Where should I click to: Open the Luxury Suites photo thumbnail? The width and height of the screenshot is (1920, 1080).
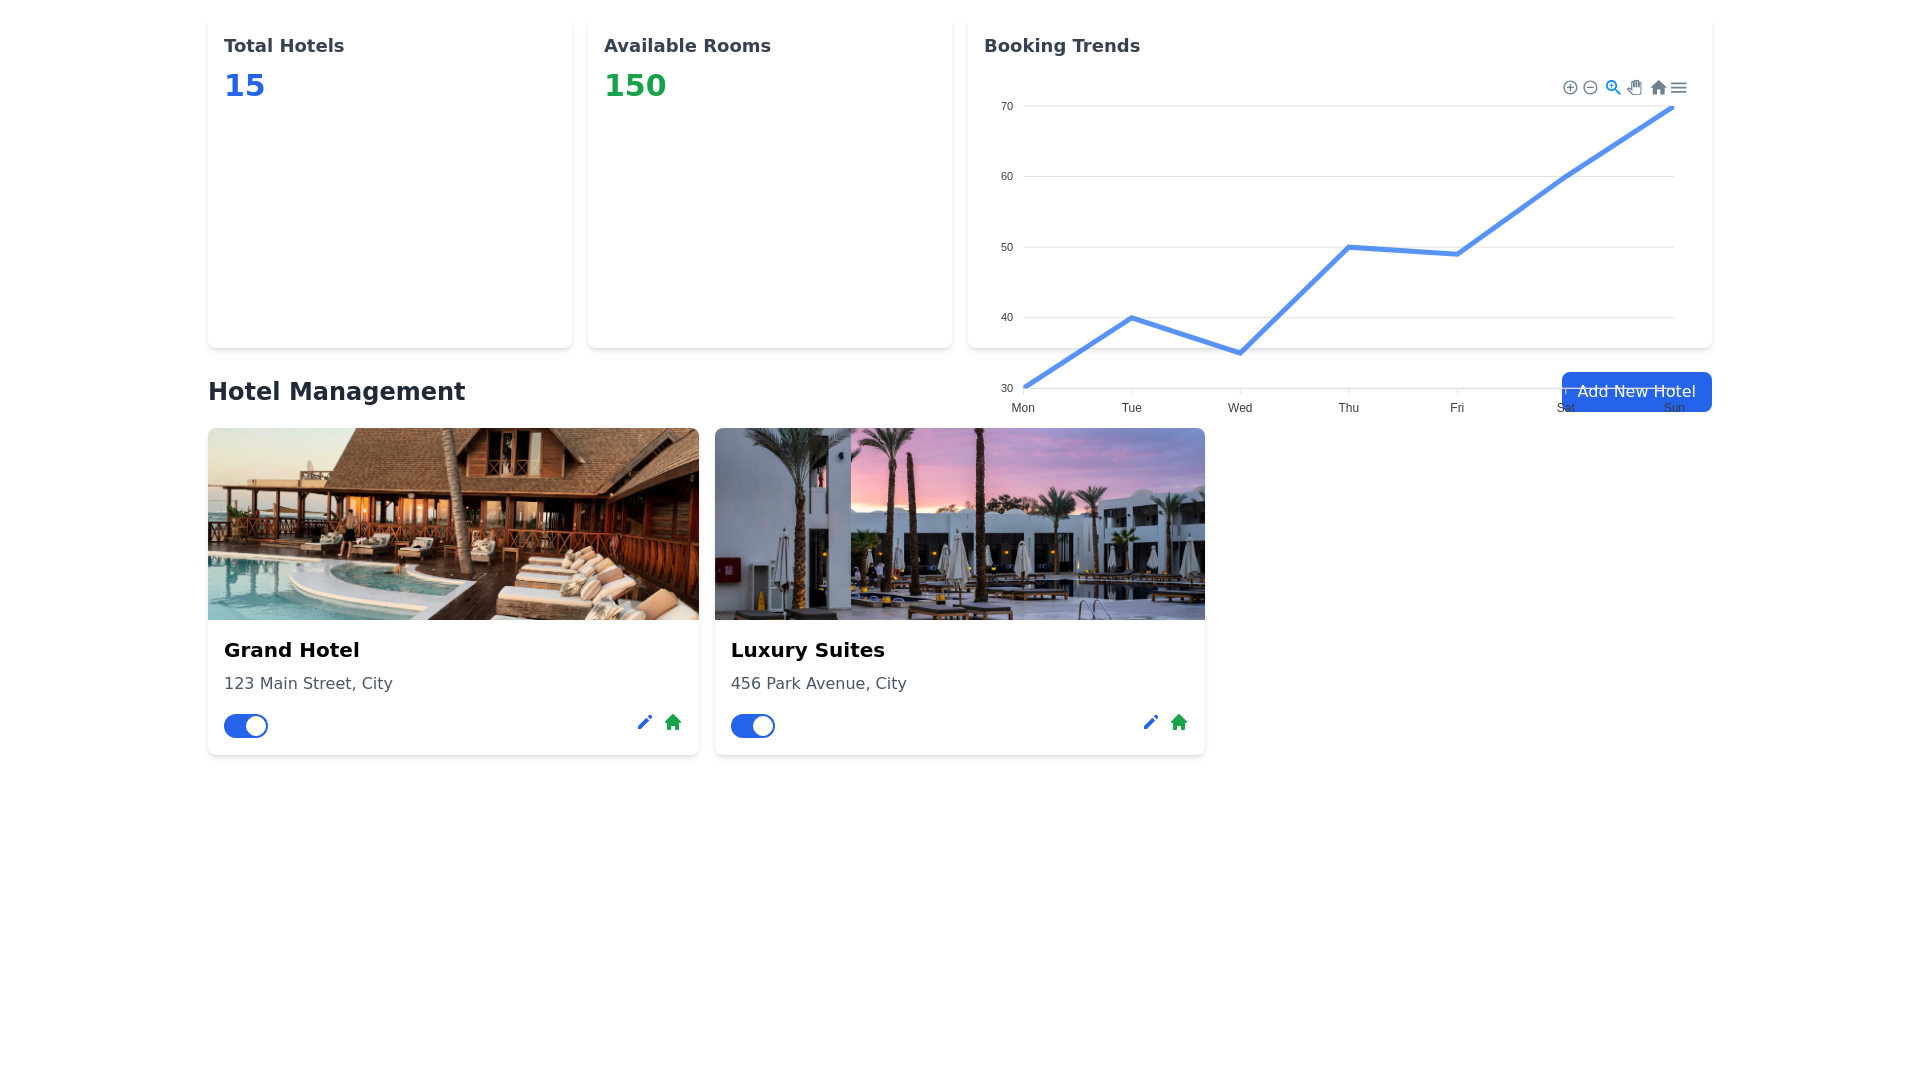960,524
